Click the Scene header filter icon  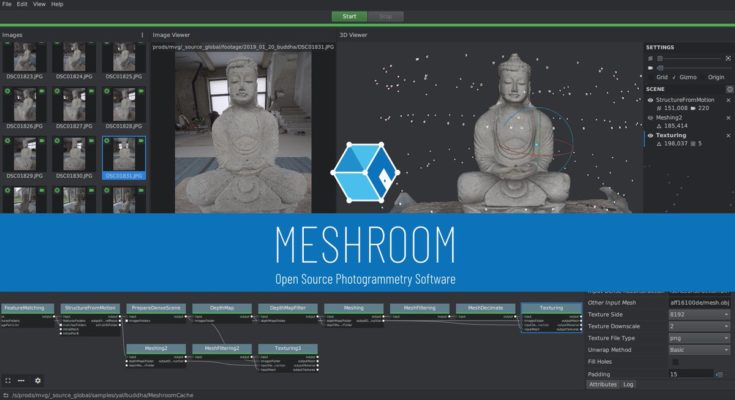pyautogui.click(x=729, y=89)
